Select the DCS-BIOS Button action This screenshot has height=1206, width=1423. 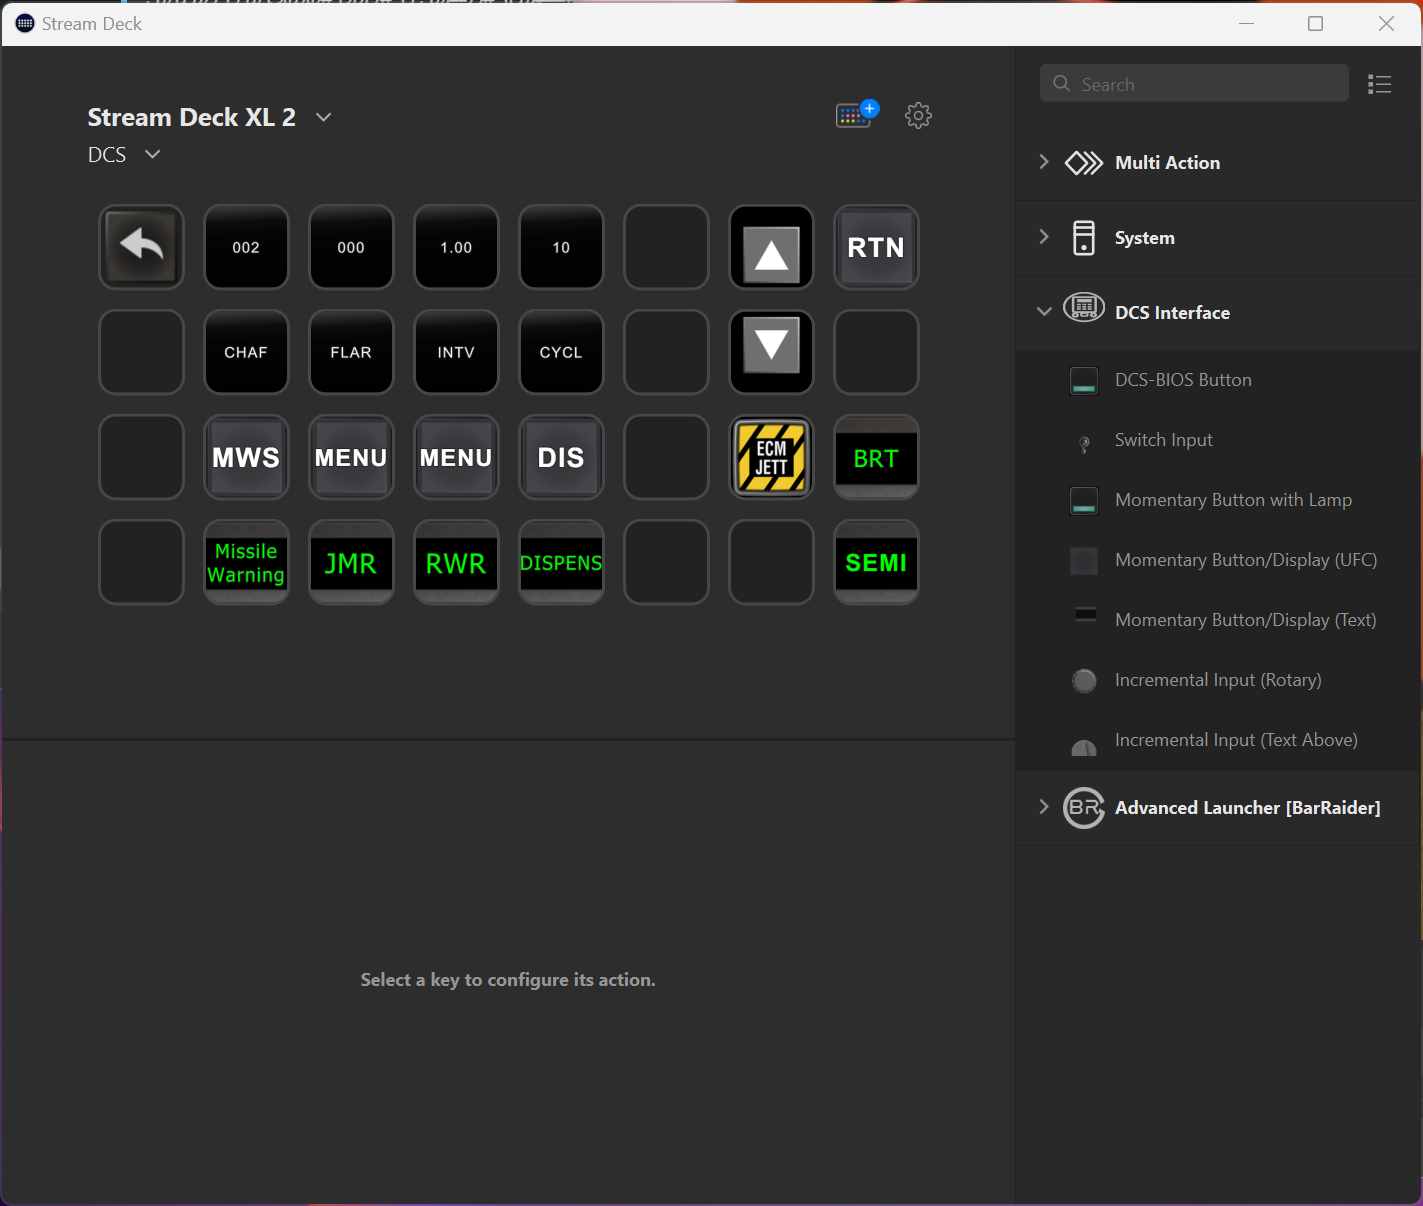[1182, 380]
